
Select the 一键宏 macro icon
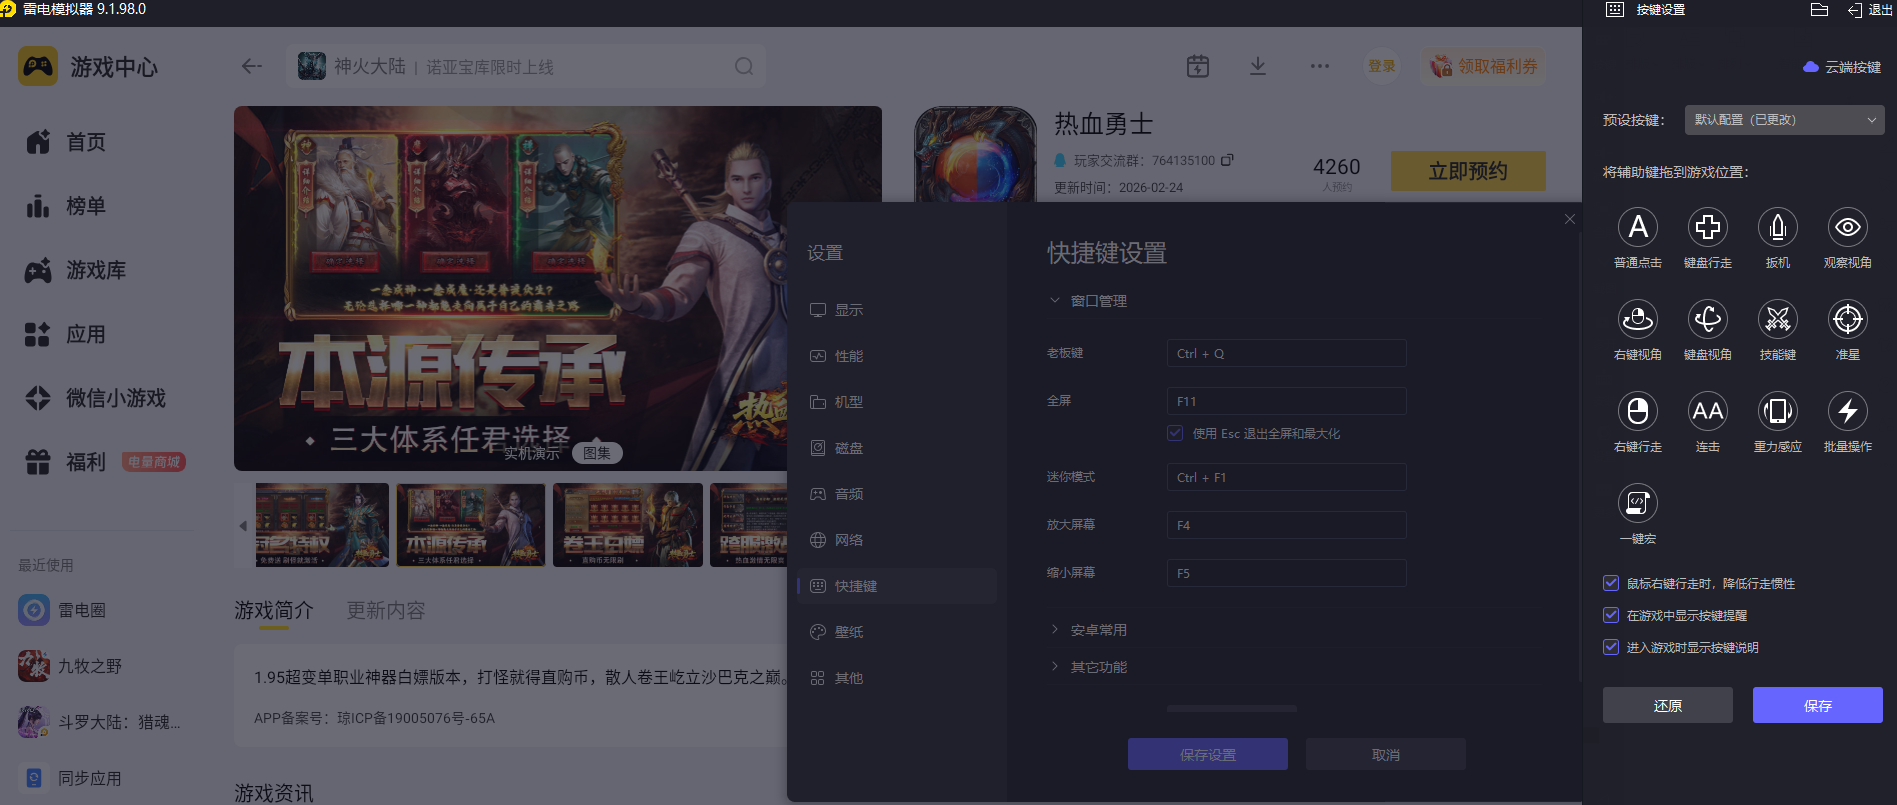[x=1638, y=504]
